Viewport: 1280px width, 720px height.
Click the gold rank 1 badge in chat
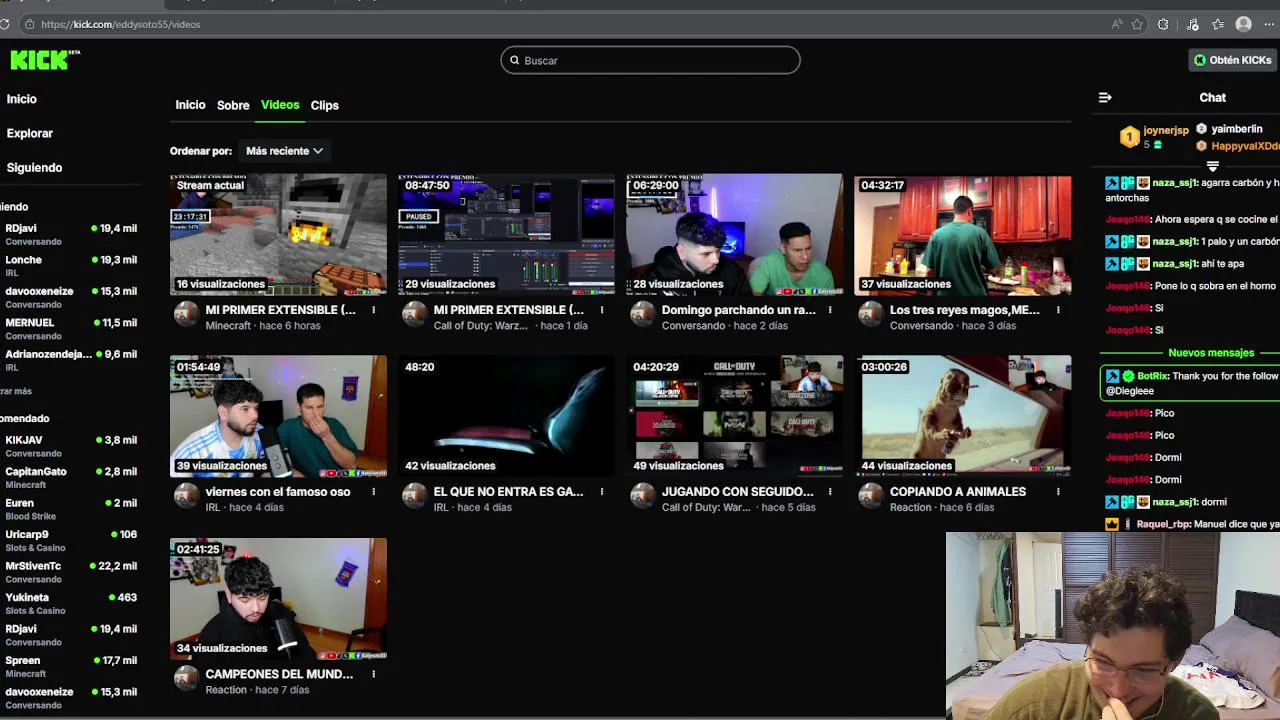point(1129,138)
